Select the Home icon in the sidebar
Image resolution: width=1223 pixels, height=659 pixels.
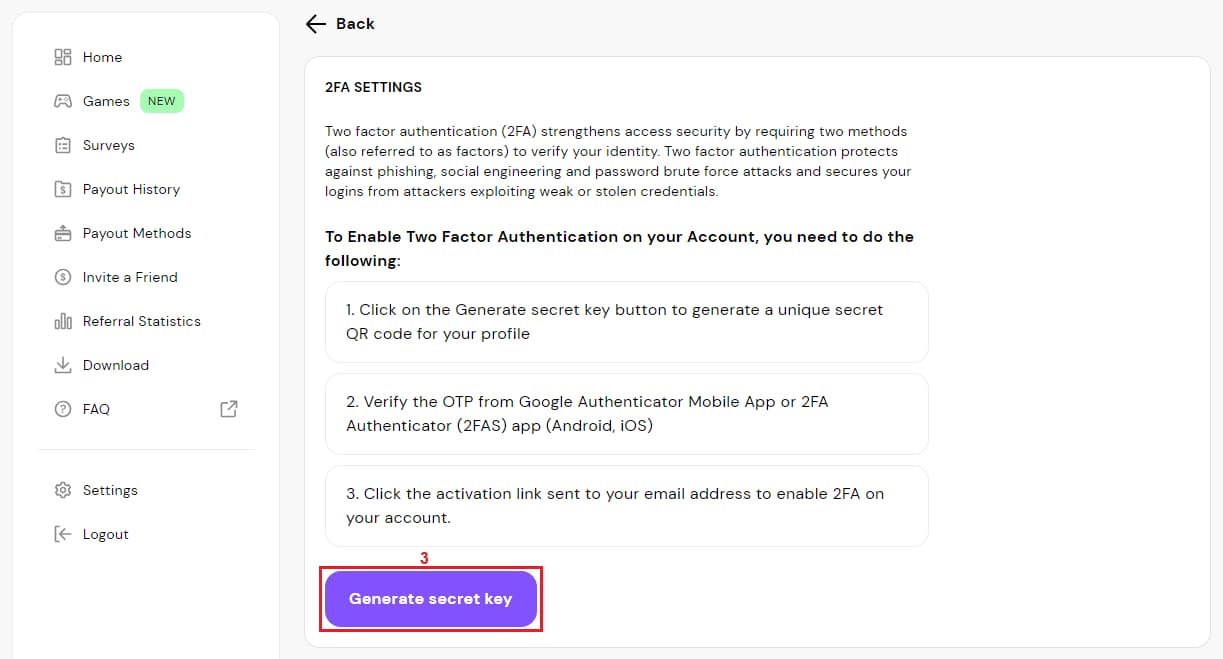click(63, 57)
